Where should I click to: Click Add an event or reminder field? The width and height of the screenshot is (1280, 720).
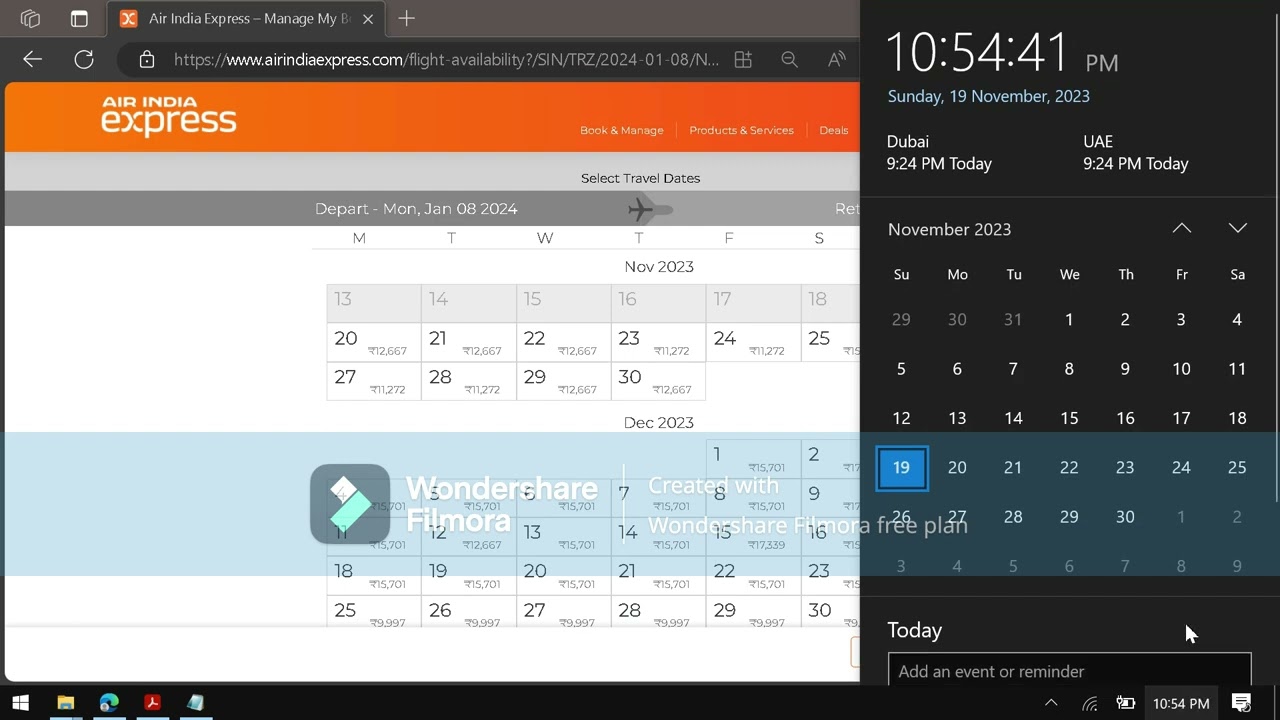(1069, 670)
